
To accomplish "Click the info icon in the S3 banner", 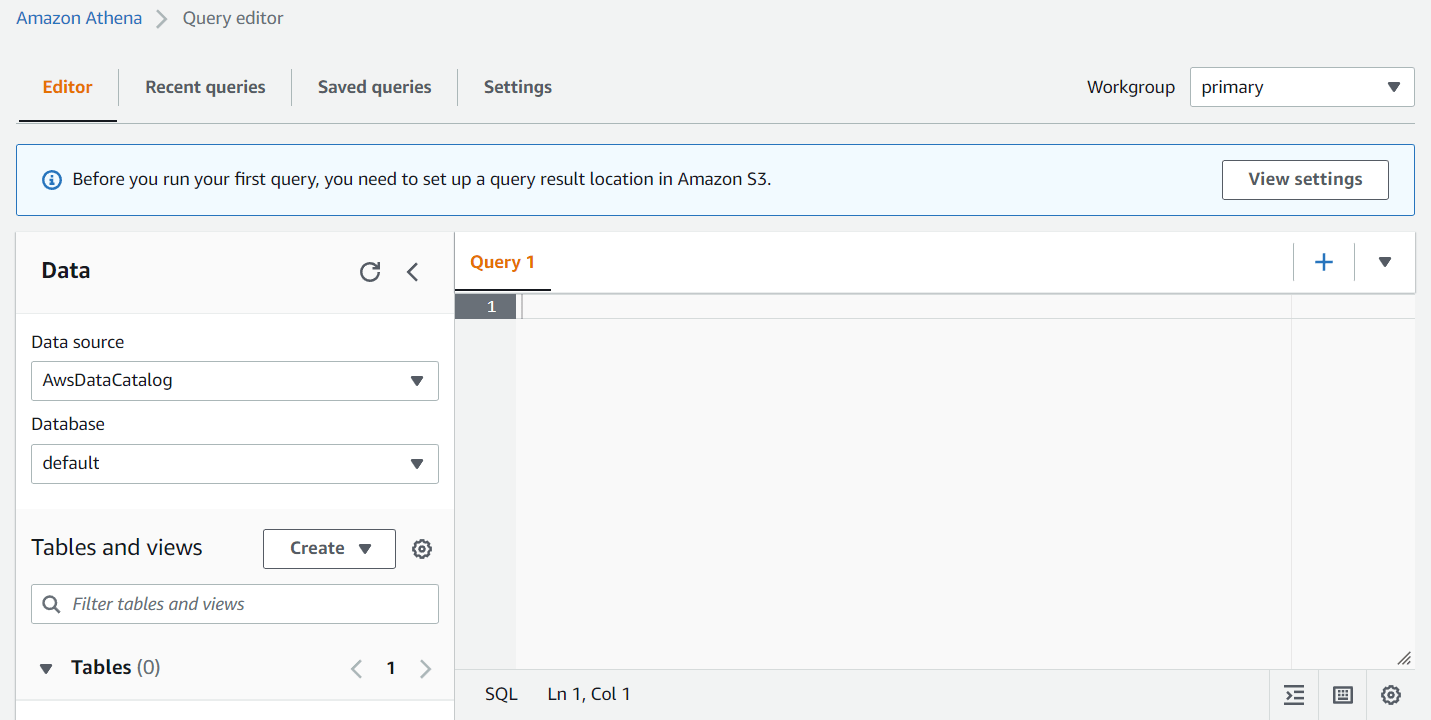I will click(51, 179).
